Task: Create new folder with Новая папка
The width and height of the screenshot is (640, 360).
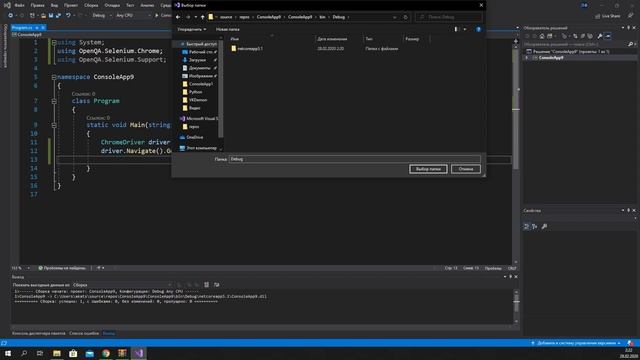Action: [x=227, y=29]
